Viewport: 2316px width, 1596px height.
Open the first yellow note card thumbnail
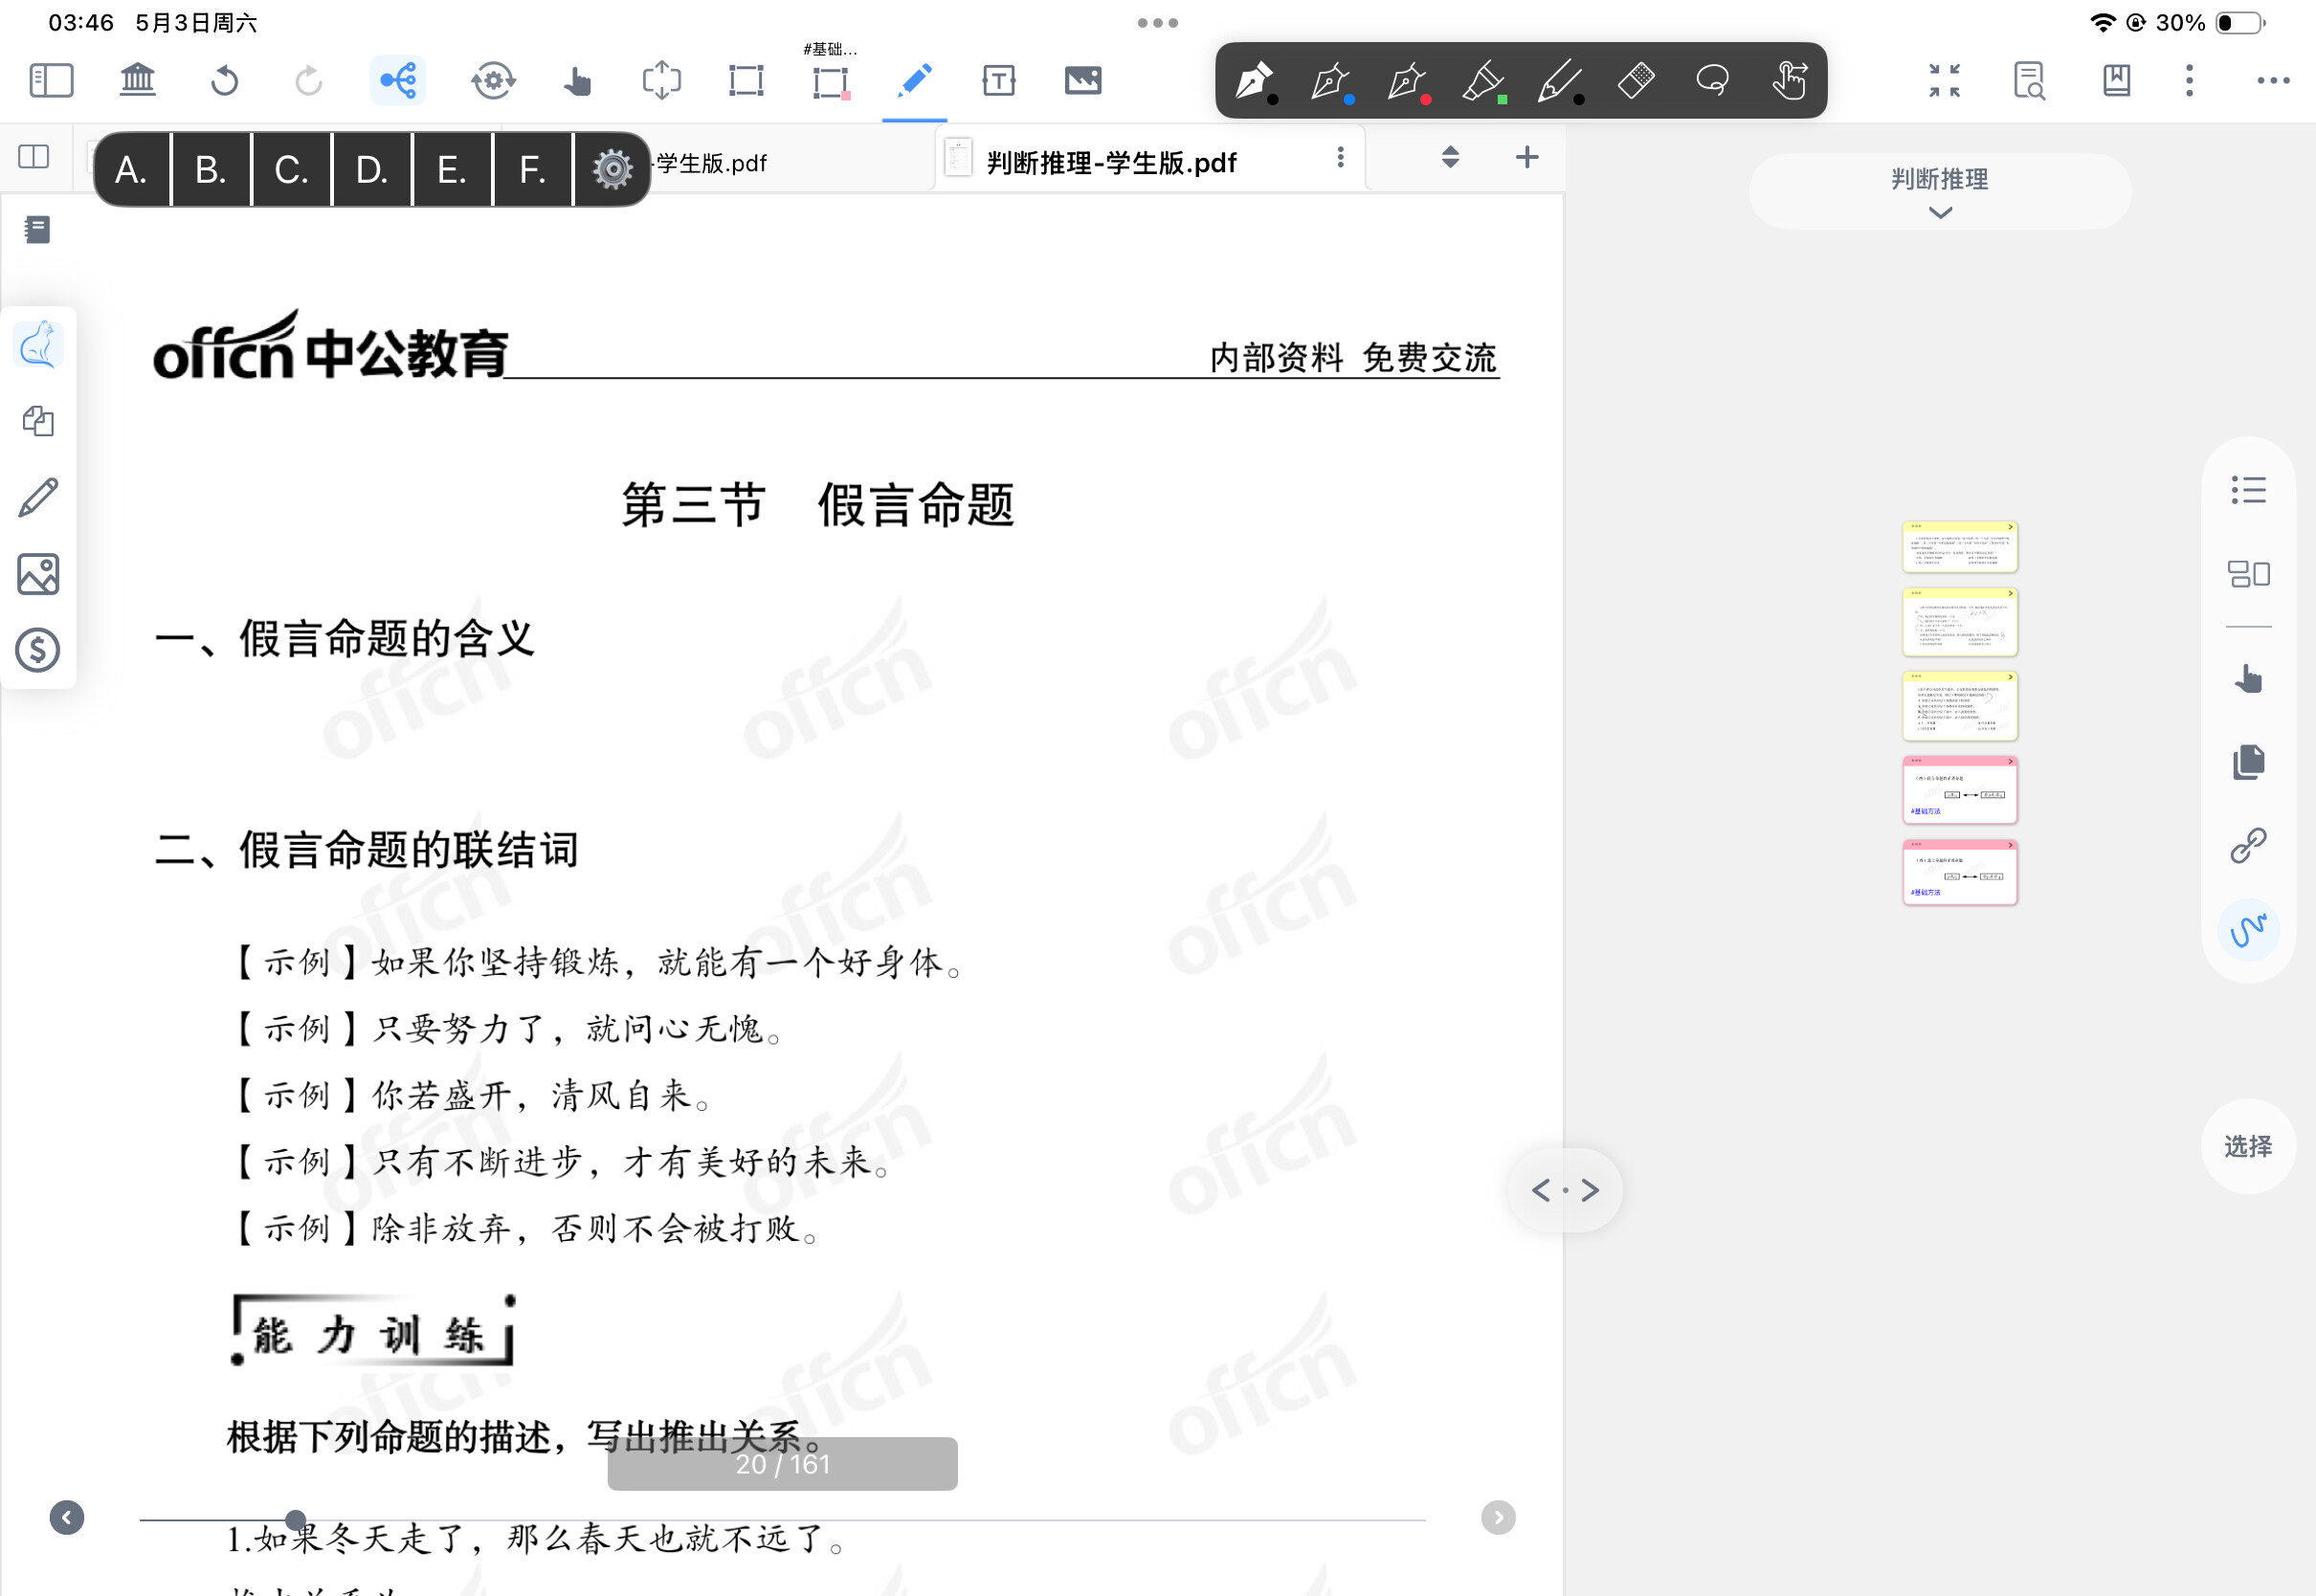1959,546
